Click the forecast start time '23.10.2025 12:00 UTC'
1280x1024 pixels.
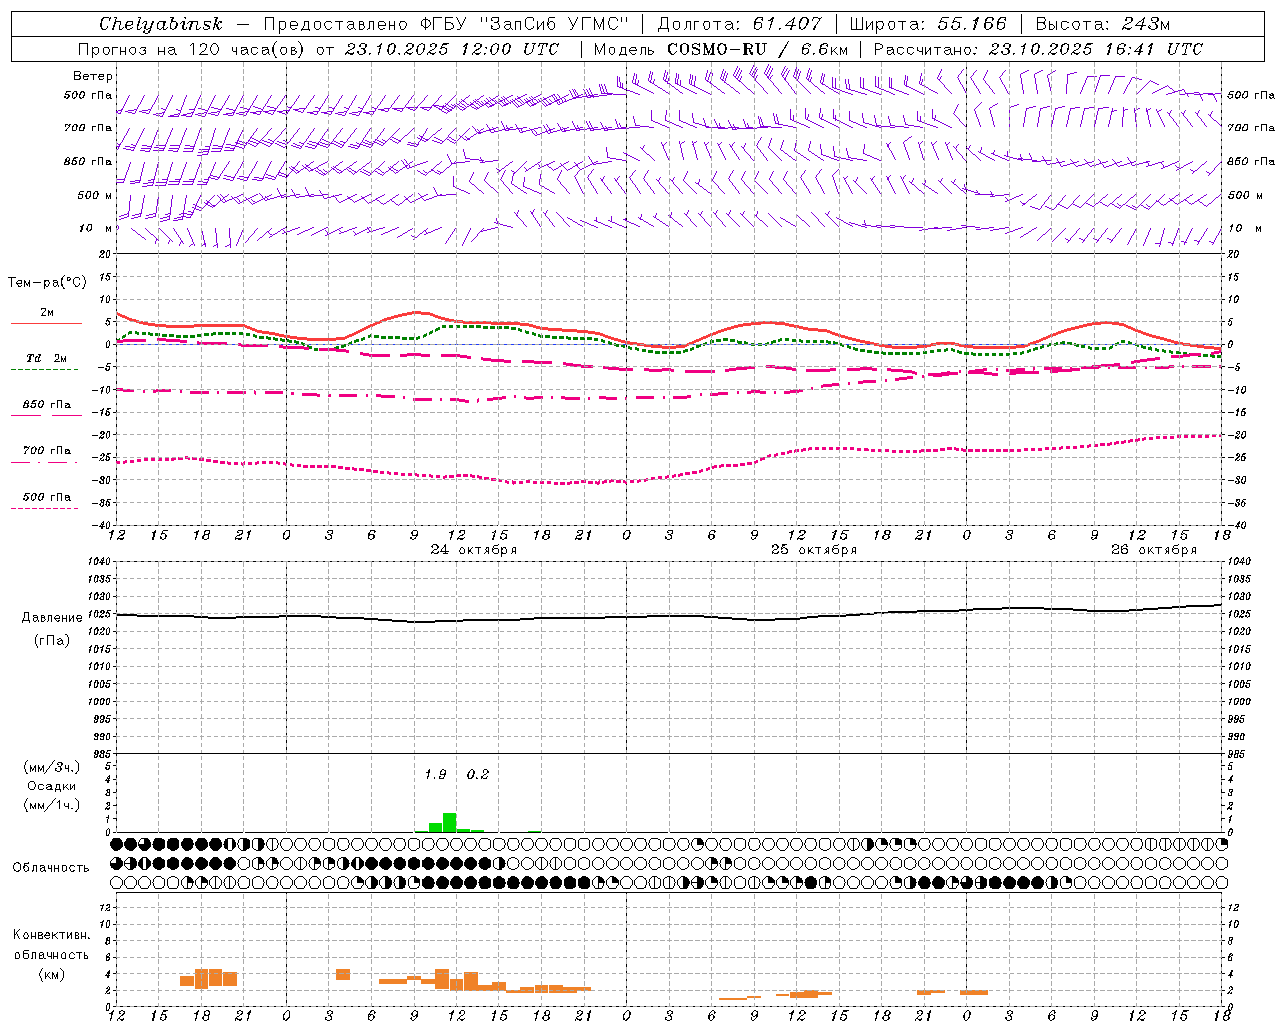click(452, 49)
